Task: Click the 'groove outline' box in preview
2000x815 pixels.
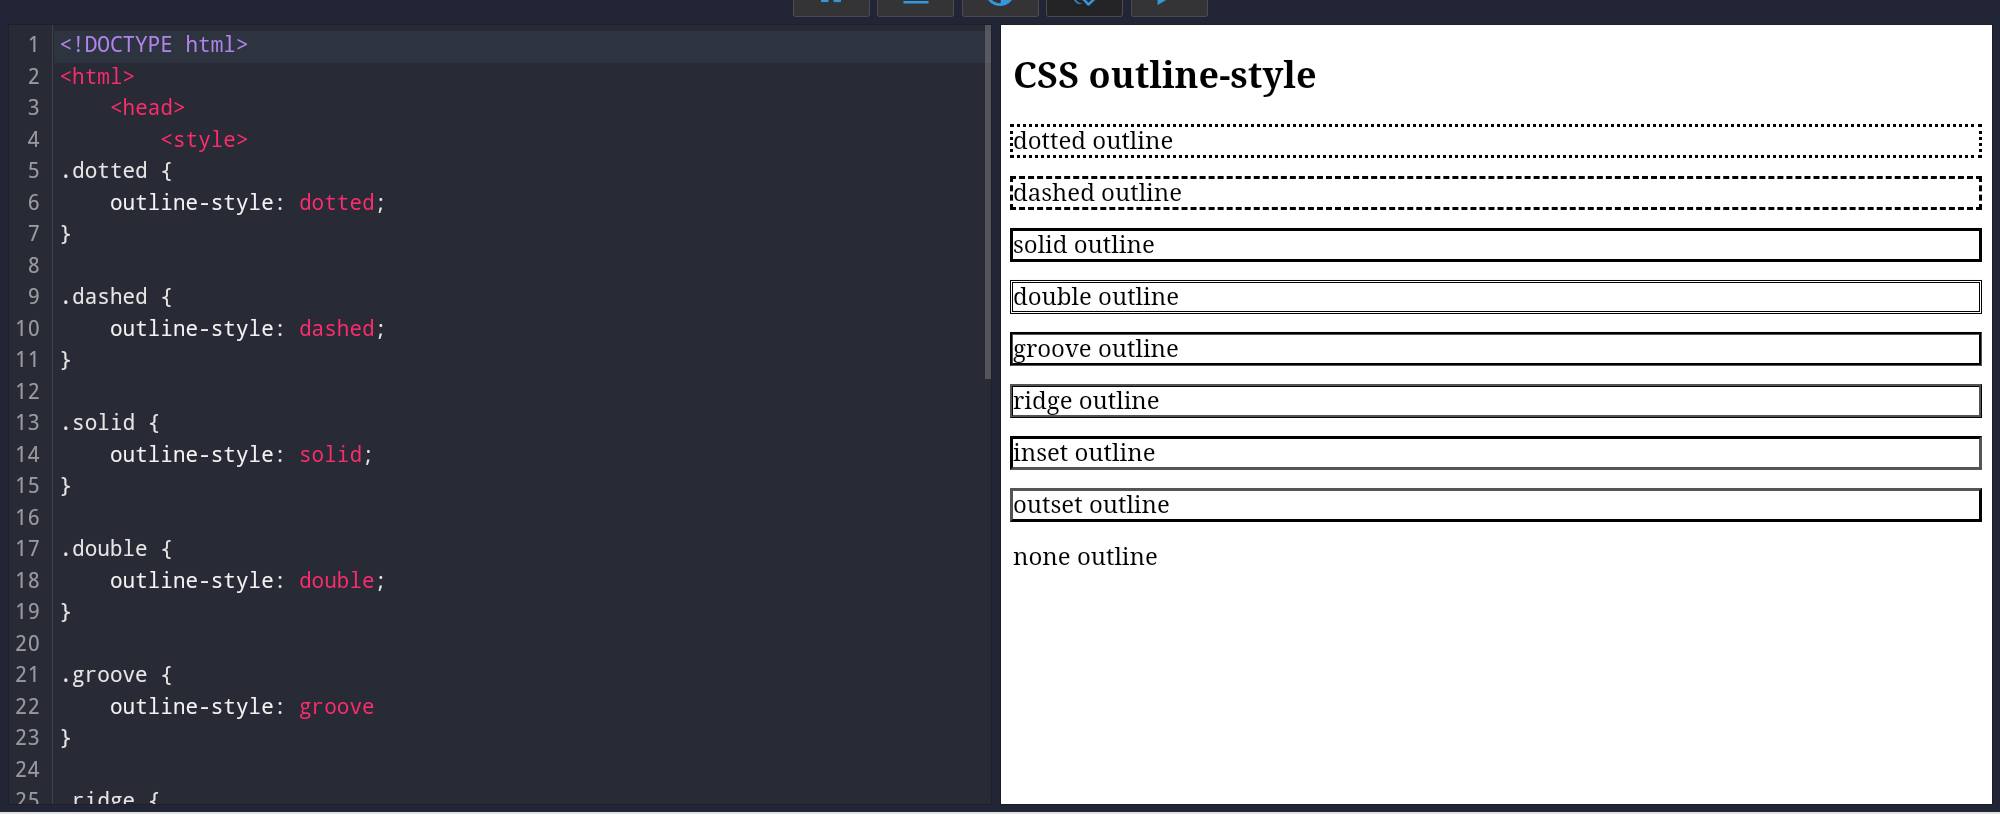Action: (x=1496, y=349)
